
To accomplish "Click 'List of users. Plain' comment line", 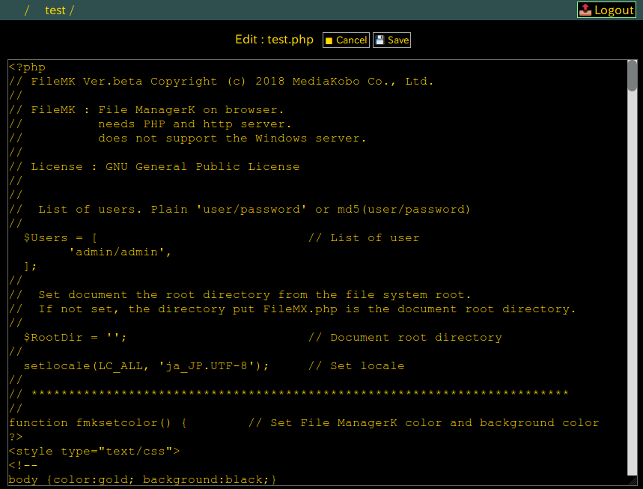I will 239,210.
